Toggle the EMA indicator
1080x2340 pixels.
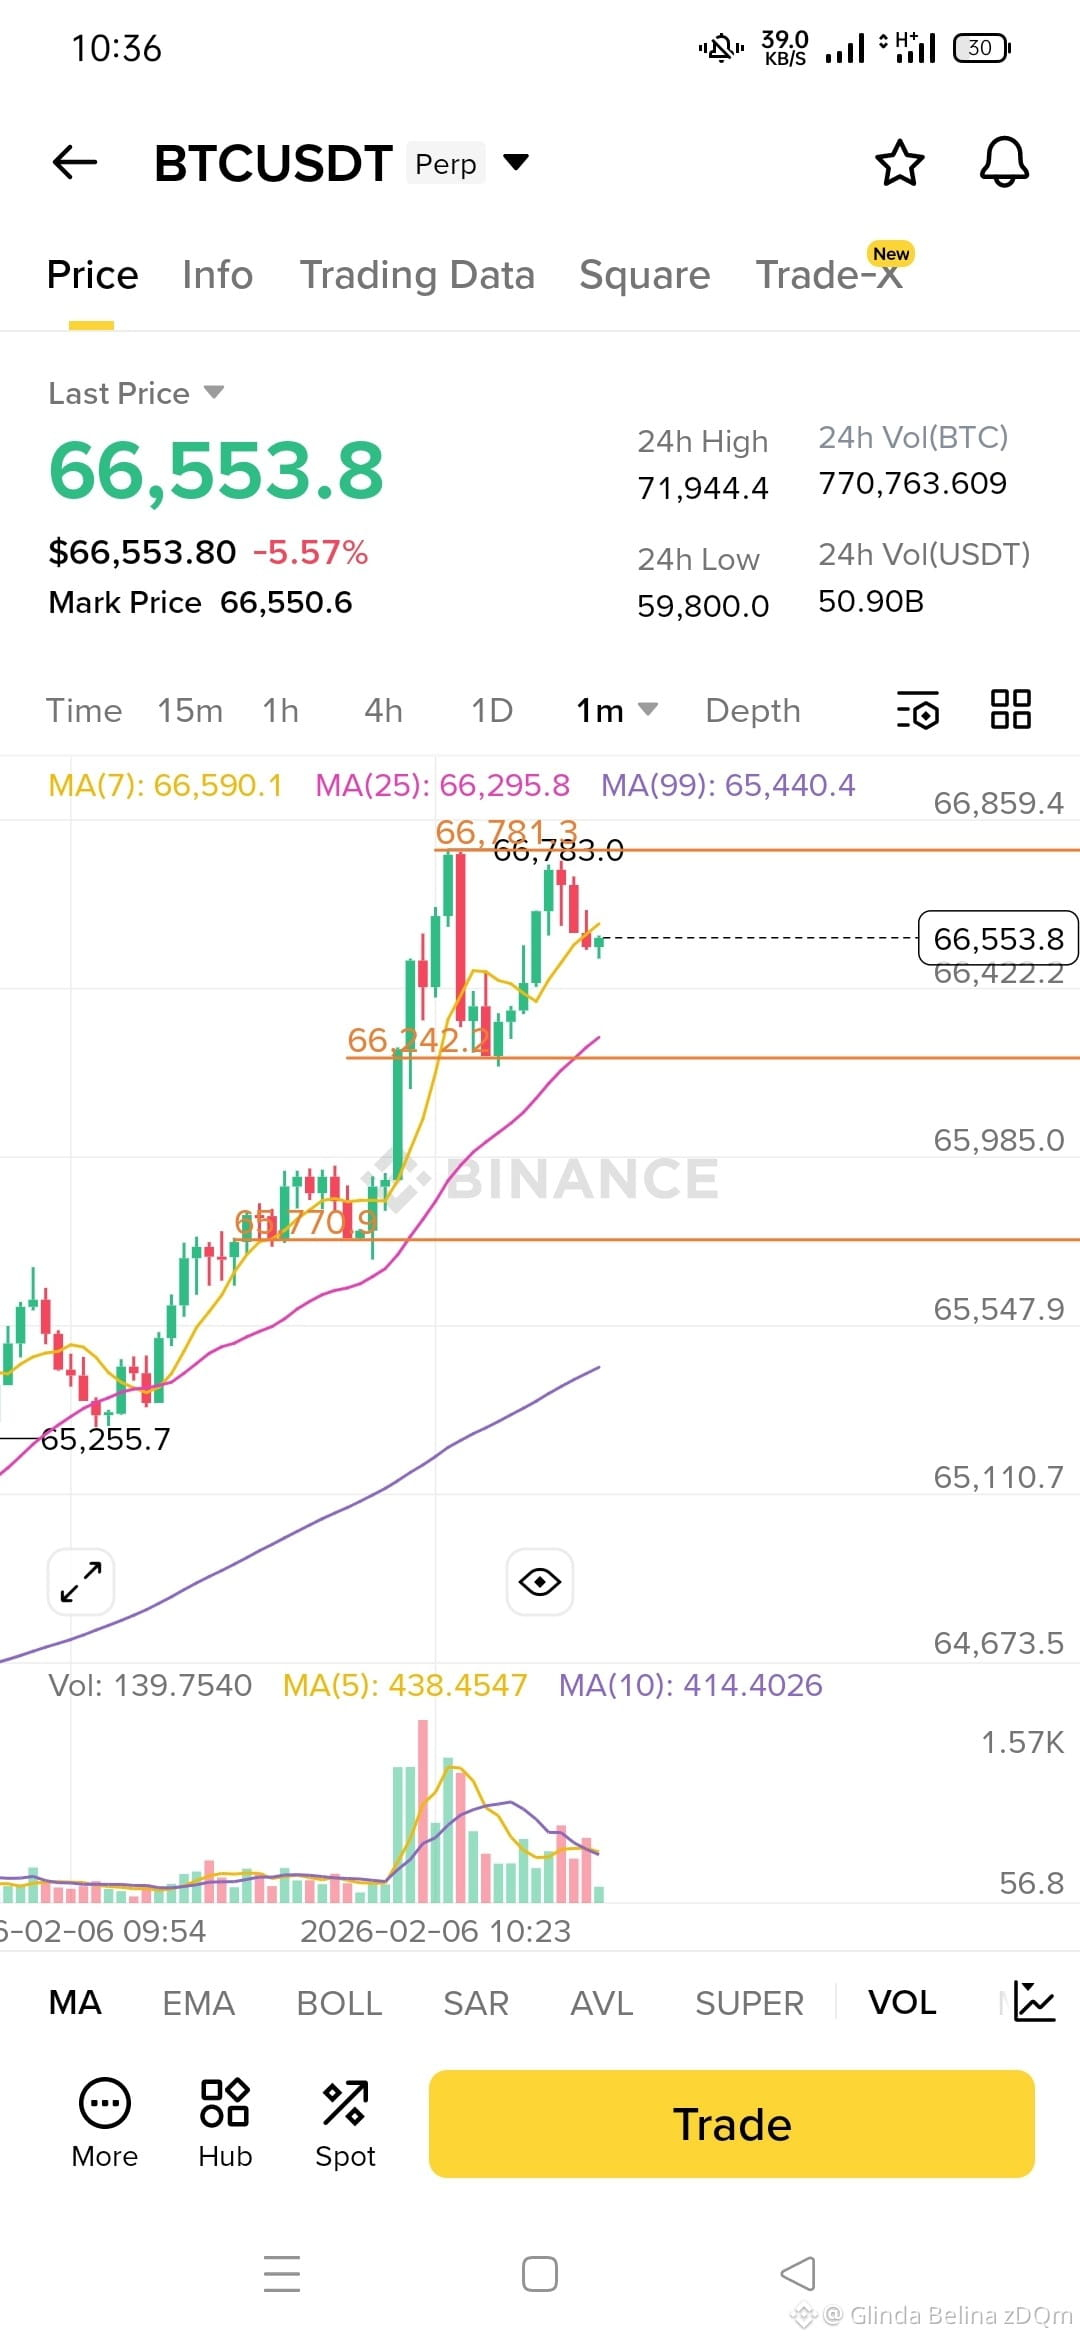198,2002
